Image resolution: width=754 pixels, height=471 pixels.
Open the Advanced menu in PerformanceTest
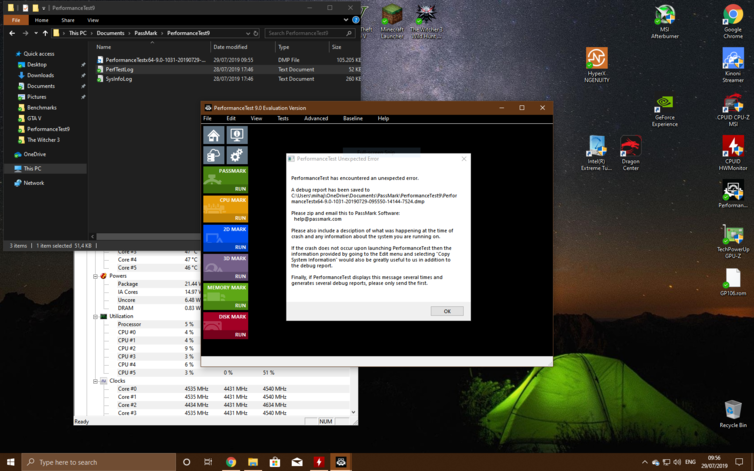316,118
